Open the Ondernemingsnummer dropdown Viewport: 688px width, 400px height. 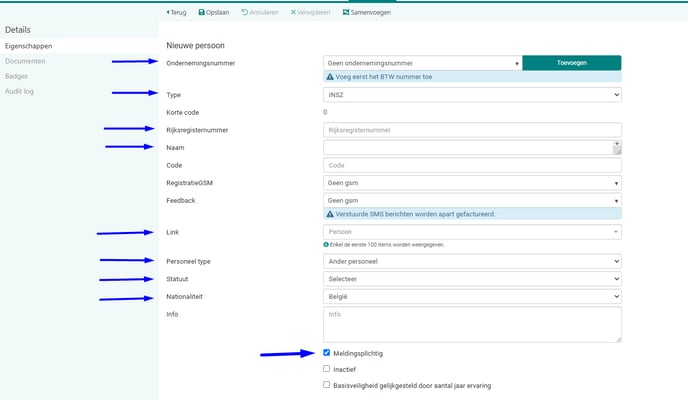[423, 62]
